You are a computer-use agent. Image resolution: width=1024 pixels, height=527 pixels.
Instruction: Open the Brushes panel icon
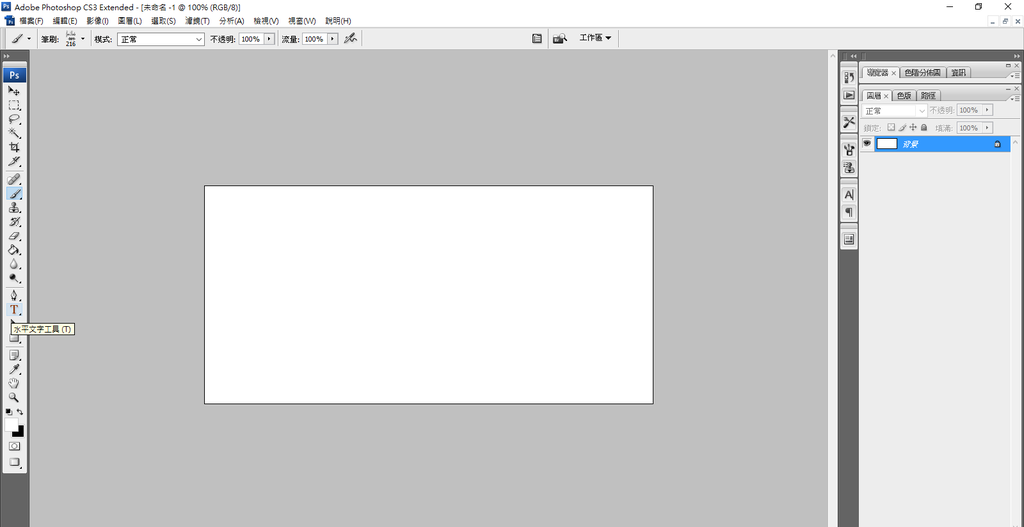pos(849,150)
